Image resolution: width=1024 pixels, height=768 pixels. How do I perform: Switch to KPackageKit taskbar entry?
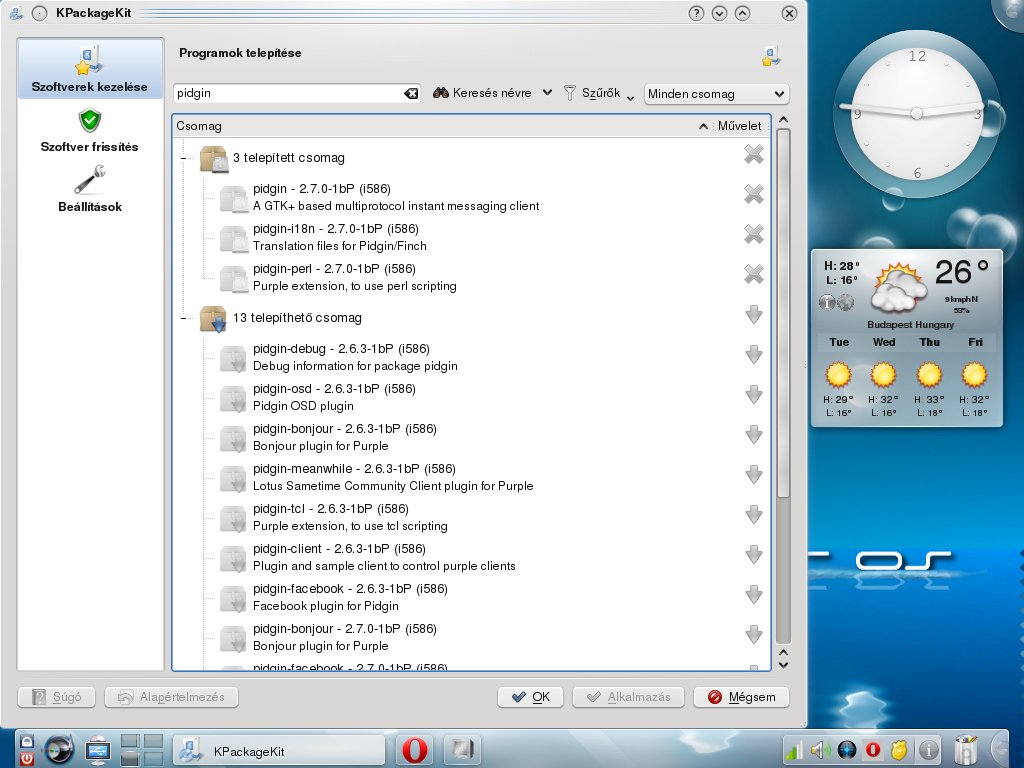pyautogui.click(x=279, y=751)
